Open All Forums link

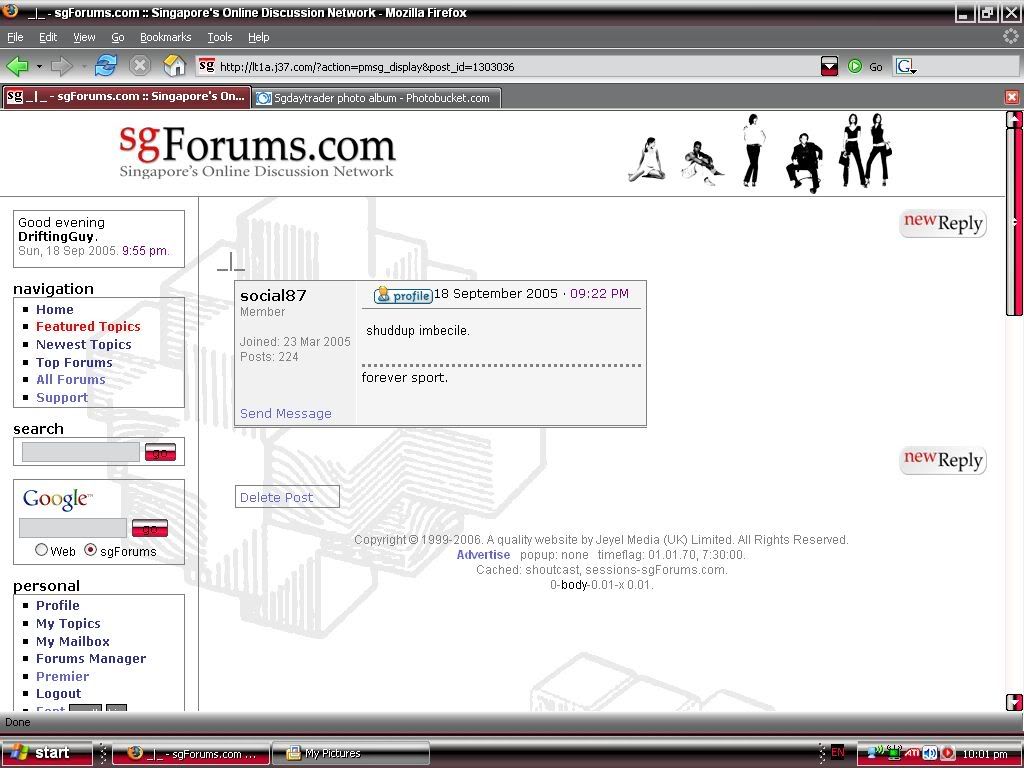click(71, 379)
